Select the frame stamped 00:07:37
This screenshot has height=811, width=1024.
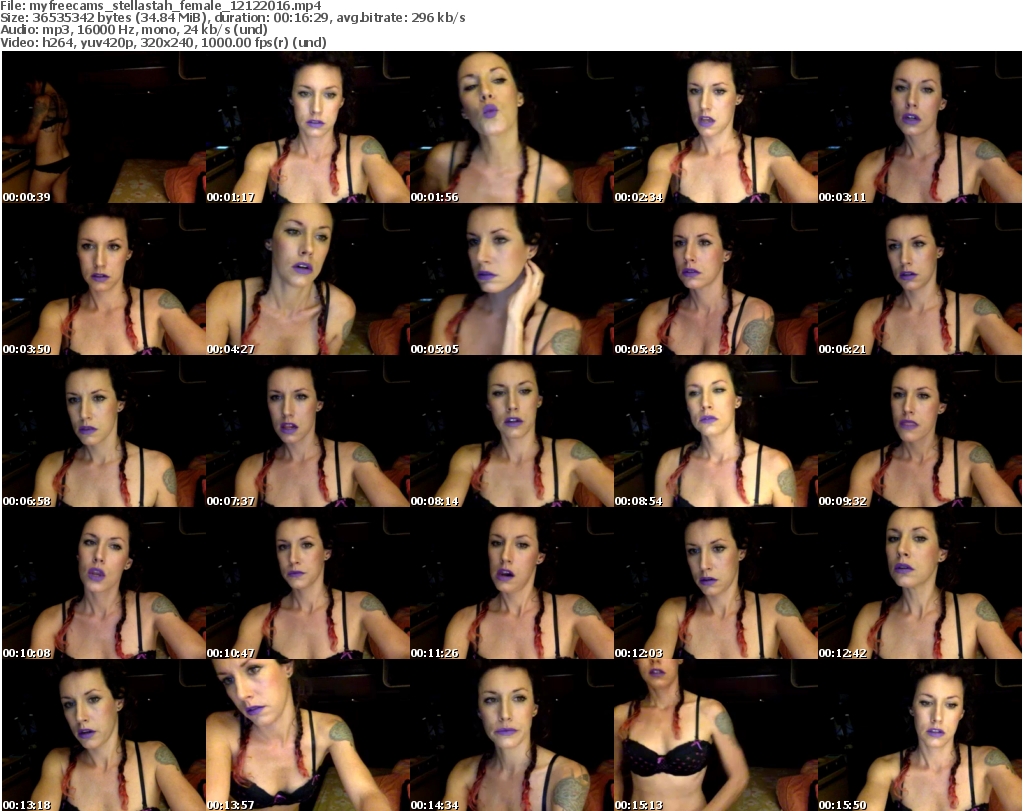click(308, 432)
